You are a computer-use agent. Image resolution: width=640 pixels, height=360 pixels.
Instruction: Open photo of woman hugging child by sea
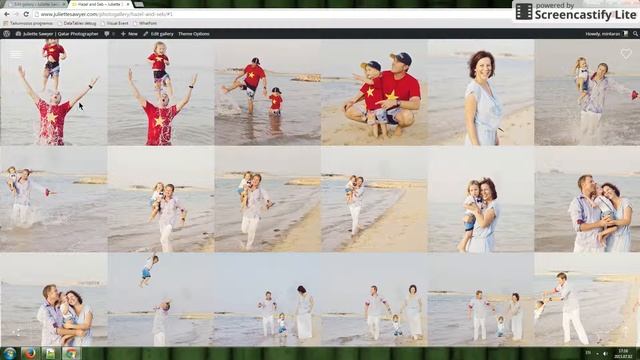(x=481, y=199)
